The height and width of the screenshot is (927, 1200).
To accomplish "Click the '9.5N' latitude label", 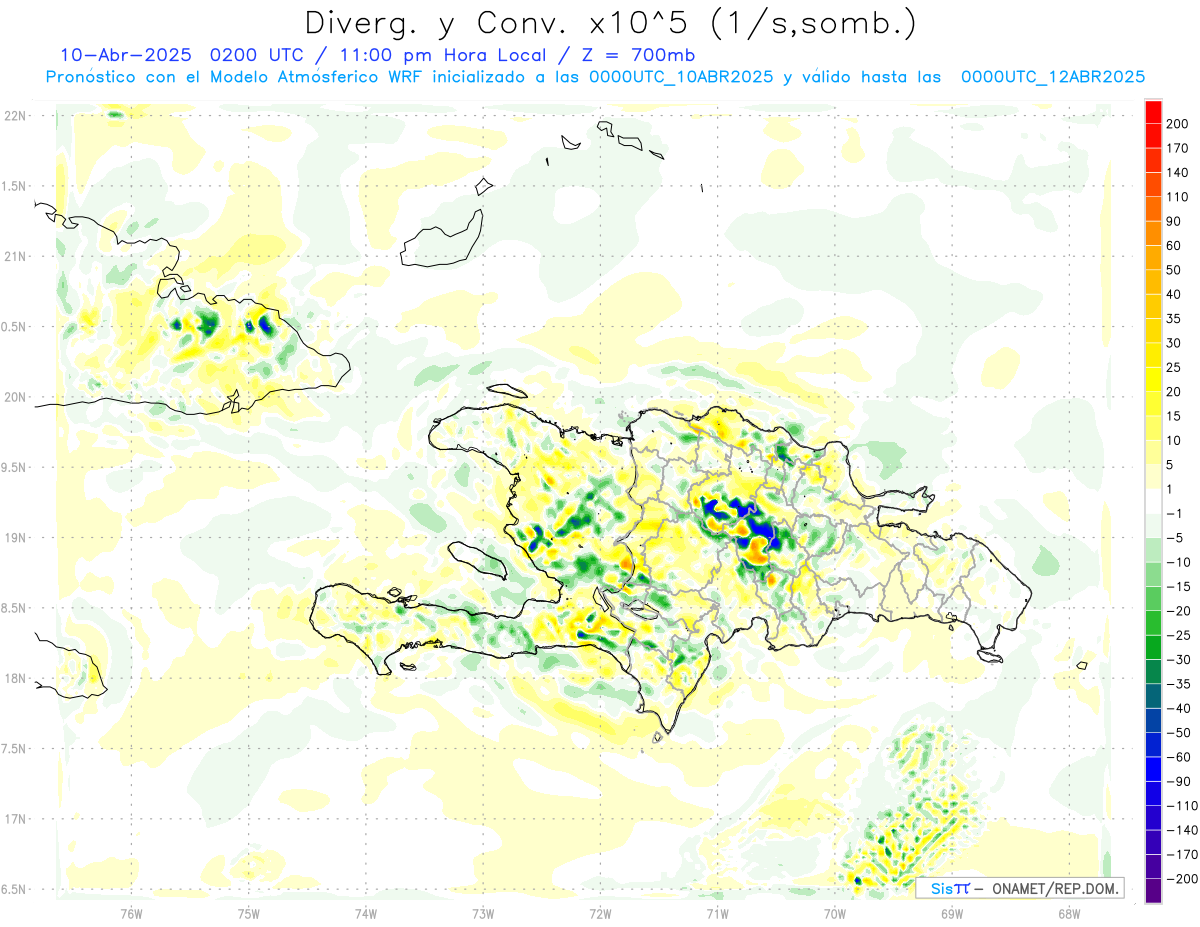I will pyautogui.click(x=15, y=467).
